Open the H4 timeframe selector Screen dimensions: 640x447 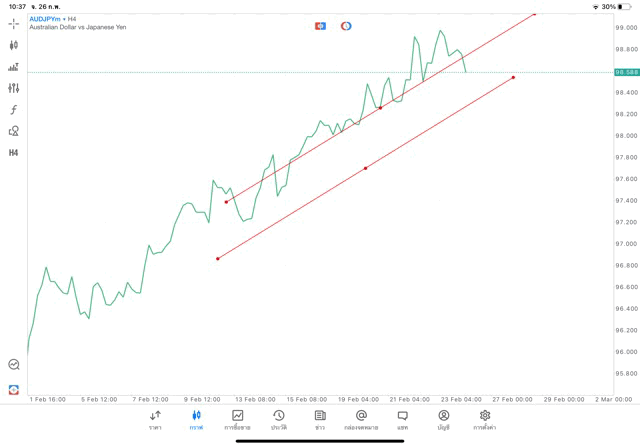pyautogui.click(x=14, y=153)
